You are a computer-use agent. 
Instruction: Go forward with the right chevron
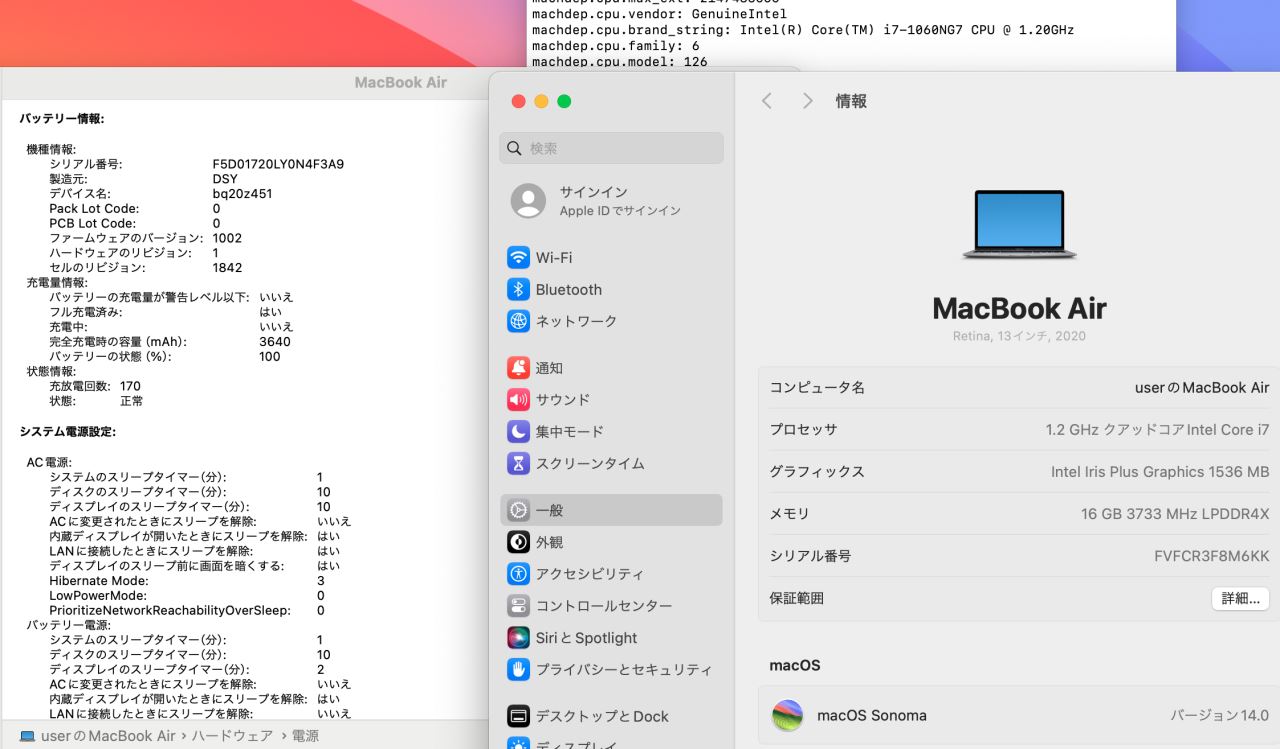point(808,101)
